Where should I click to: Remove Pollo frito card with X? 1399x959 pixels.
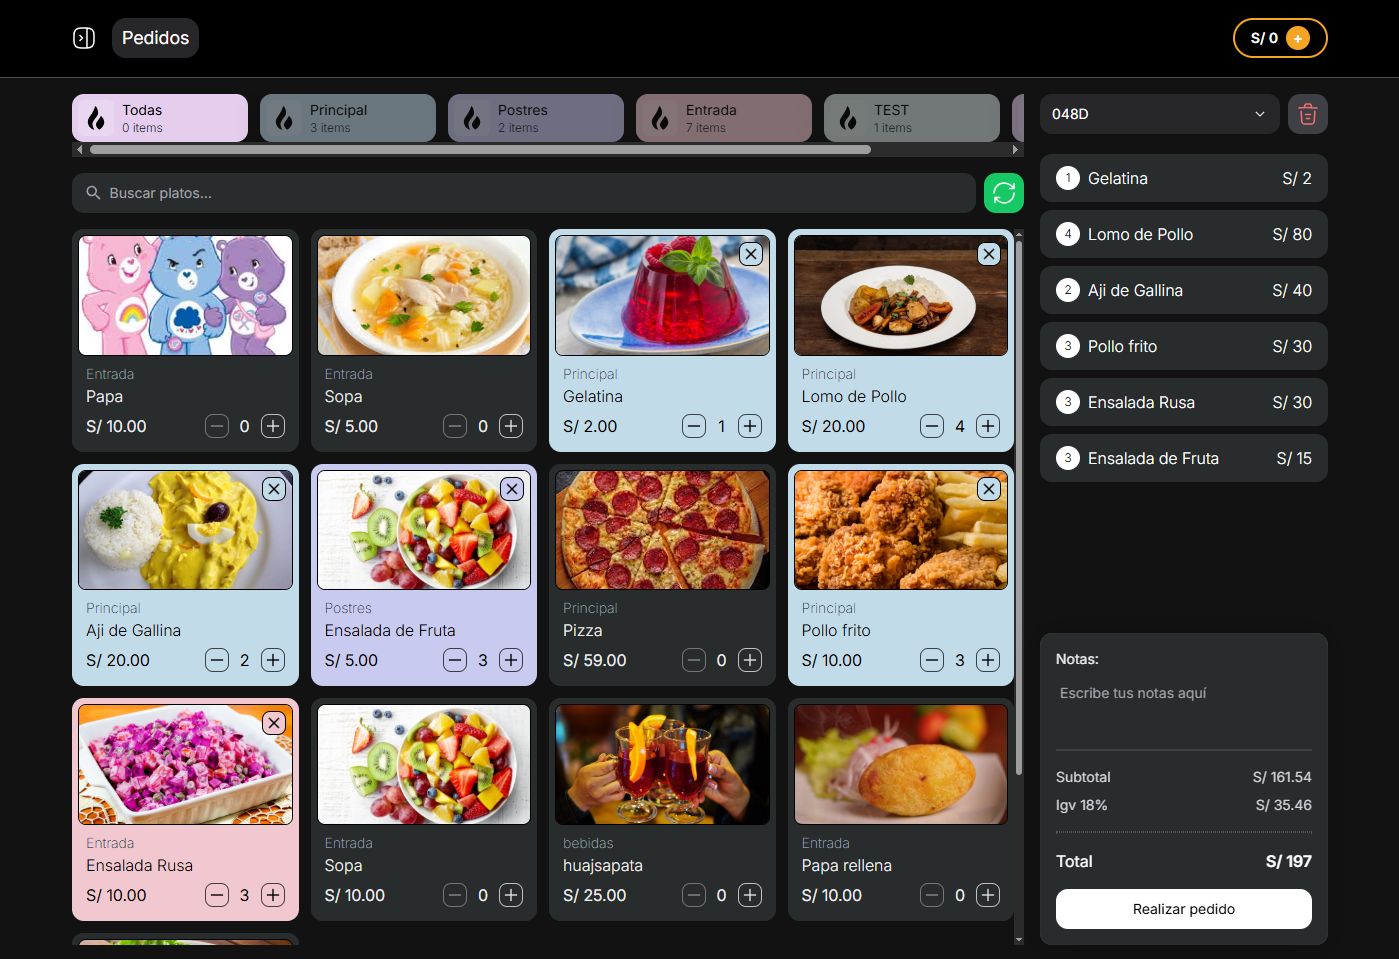(x=989, y=489)
